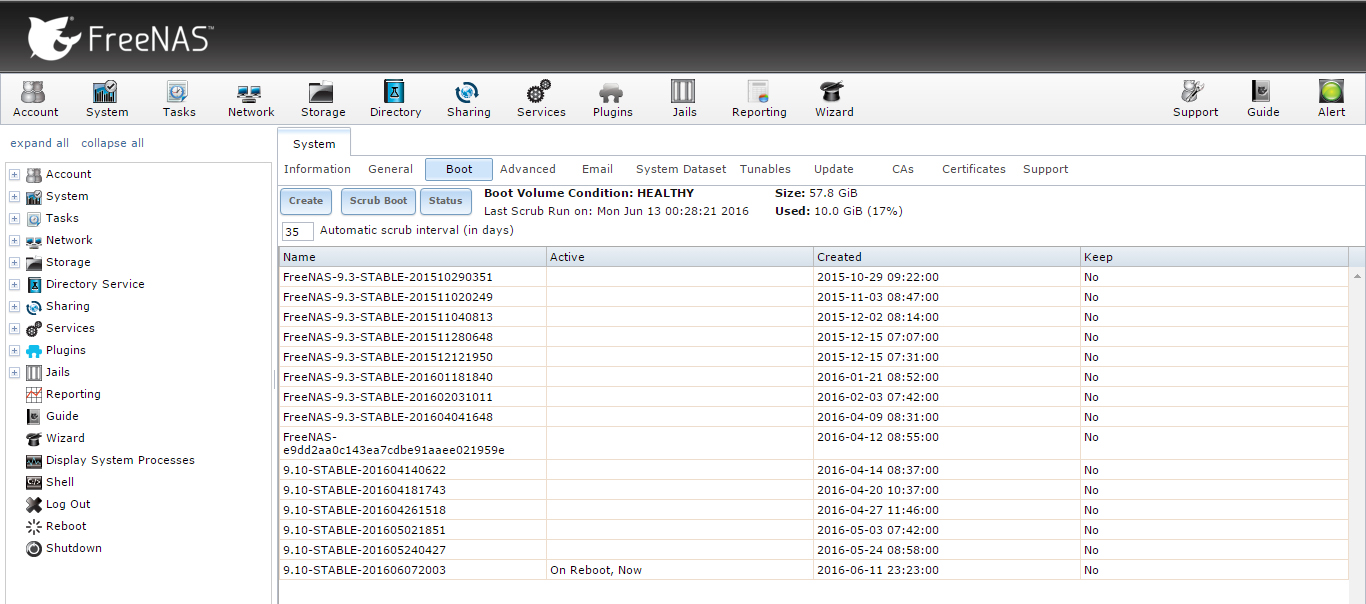Click the Create boot environment button
The image size is (1366, 604).
(x=306, y=201)
